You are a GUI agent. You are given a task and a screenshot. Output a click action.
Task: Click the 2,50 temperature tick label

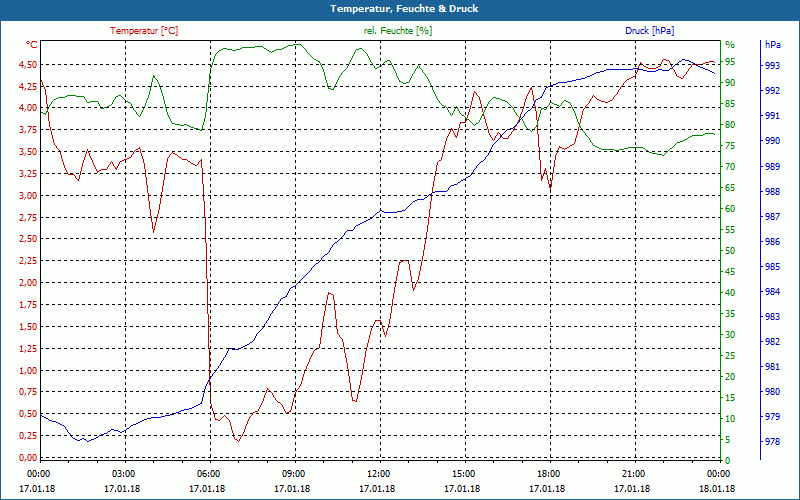[x=27, y=239]
